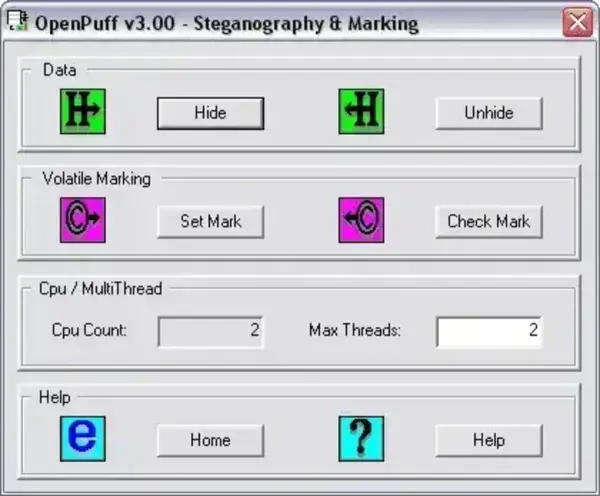The width and height of the screenshot is (600, 496).
Task: Click the magenta Set Mark copyright icon
Action: coord(83,220)
